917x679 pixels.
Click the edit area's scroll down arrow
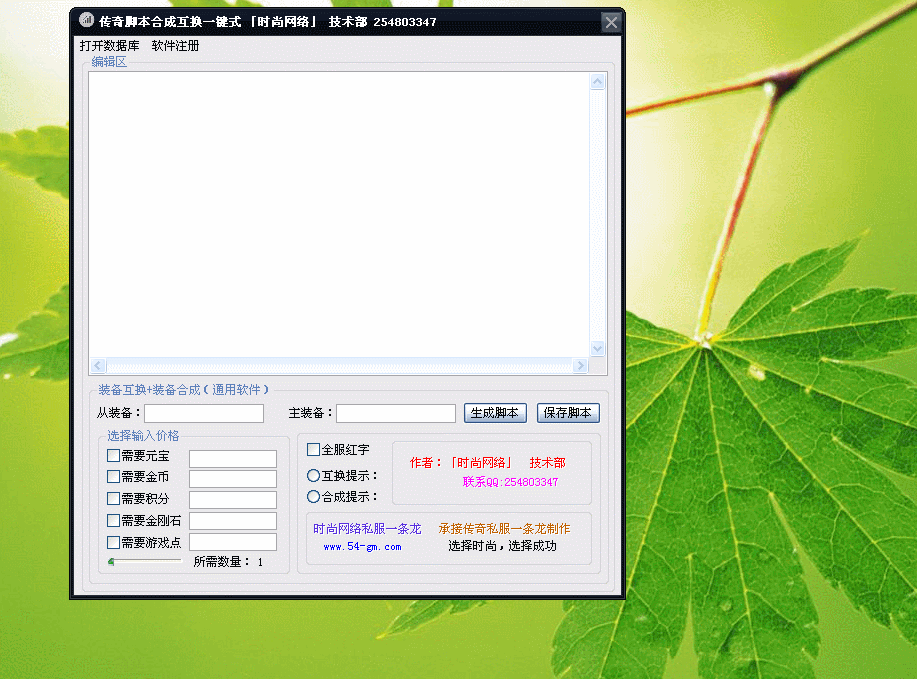click(597, 349)
